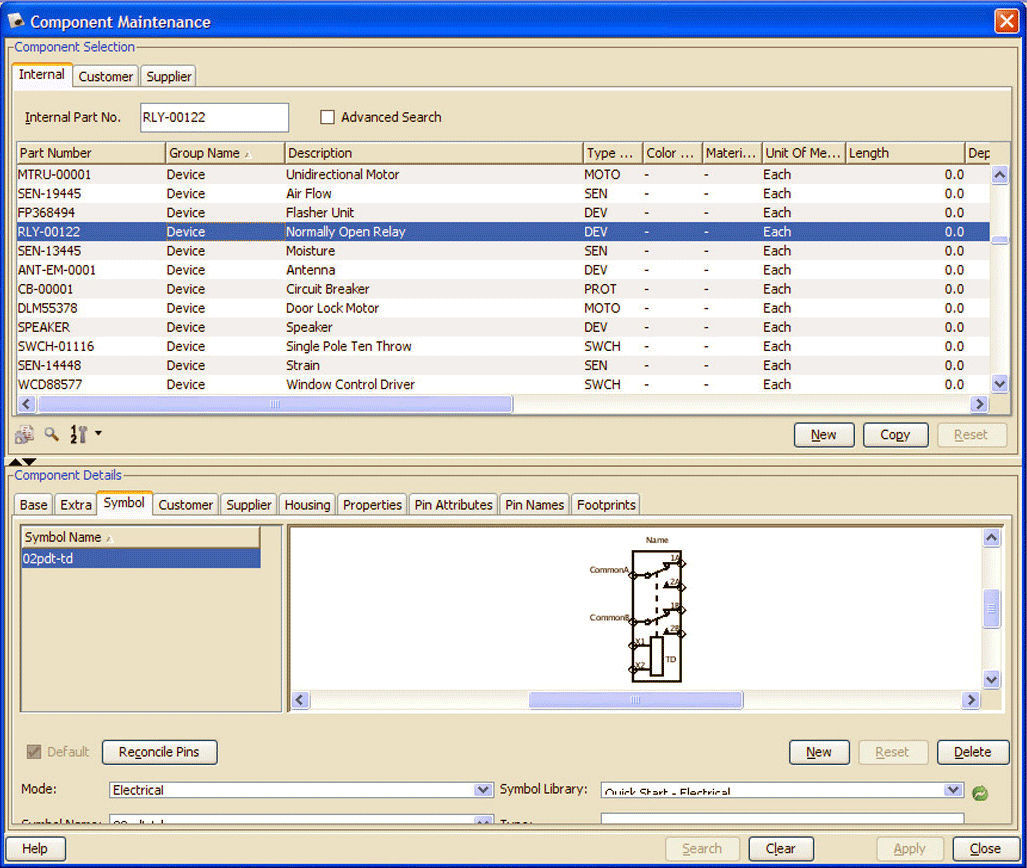1027x868 pixels.
Task: Click the Clear button
Action: (781, 848)
